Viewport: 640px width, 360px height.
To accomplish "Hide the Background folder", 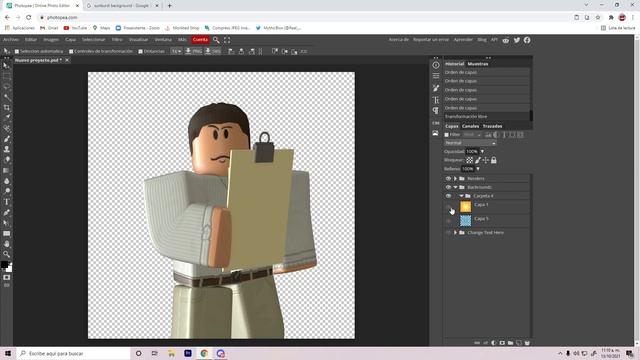I will 448,187.
